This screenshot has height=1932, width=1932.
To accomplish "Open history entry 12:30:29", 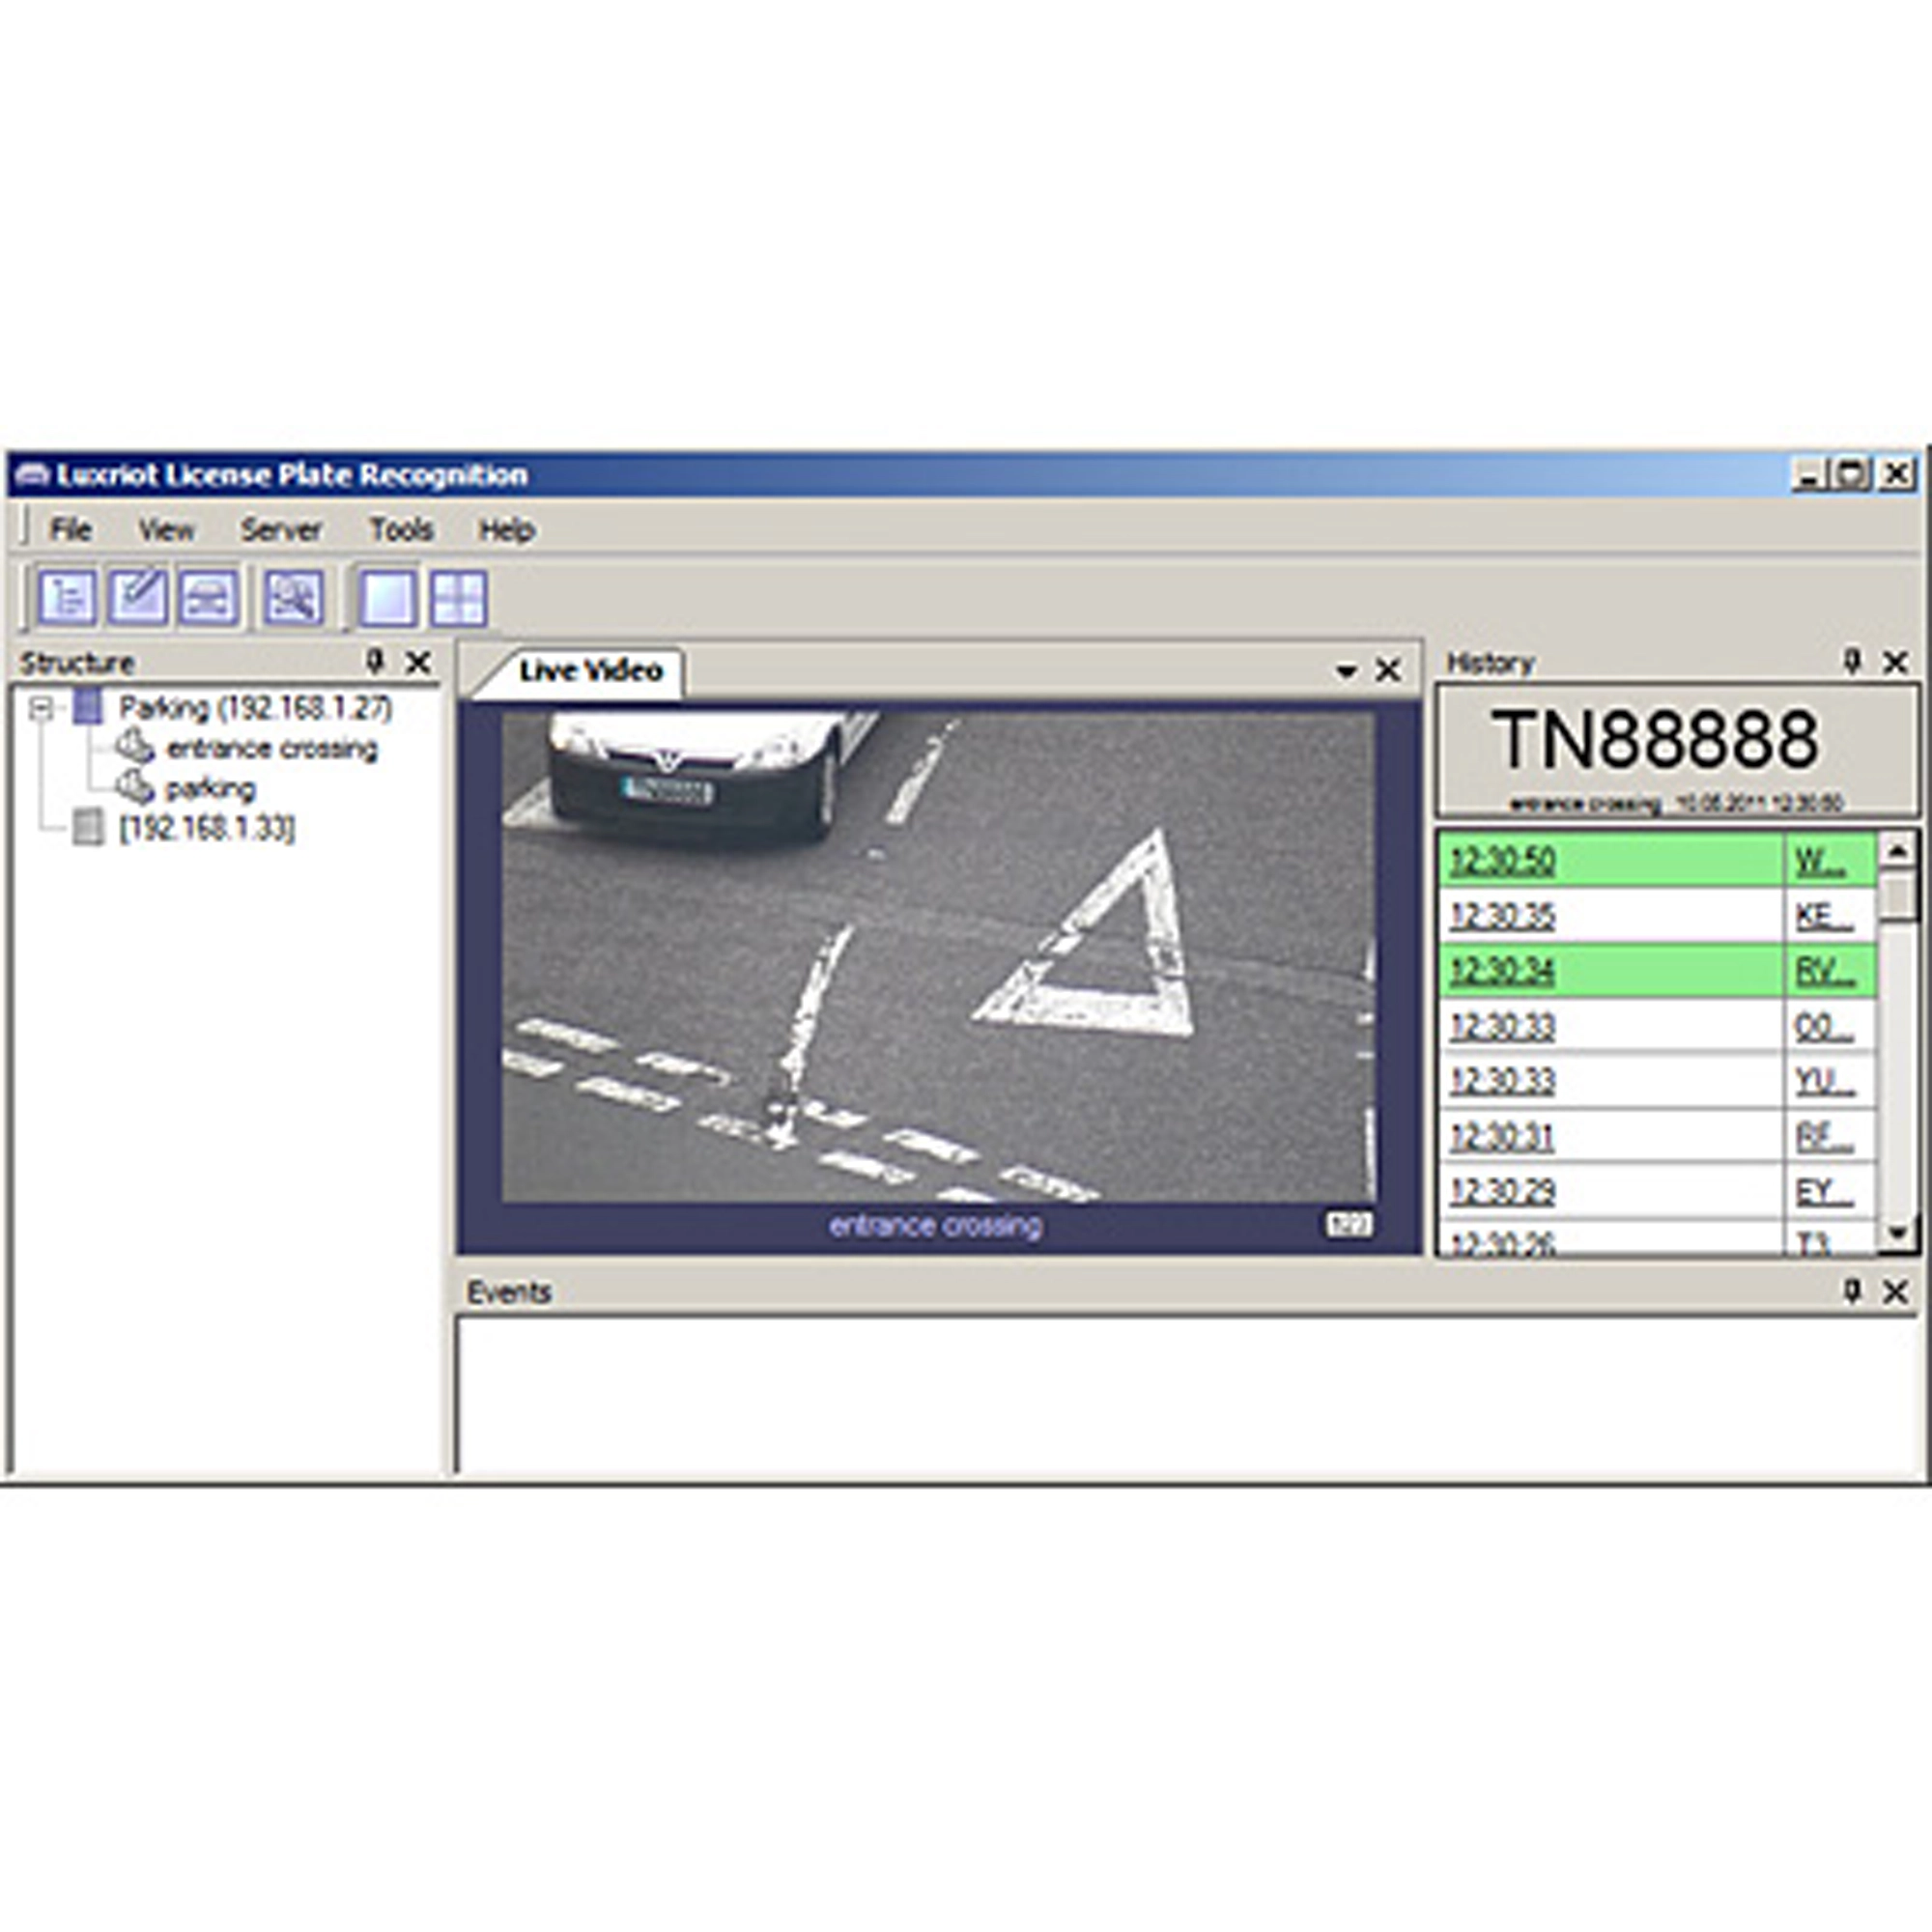I will [x=1503, y=1191].
